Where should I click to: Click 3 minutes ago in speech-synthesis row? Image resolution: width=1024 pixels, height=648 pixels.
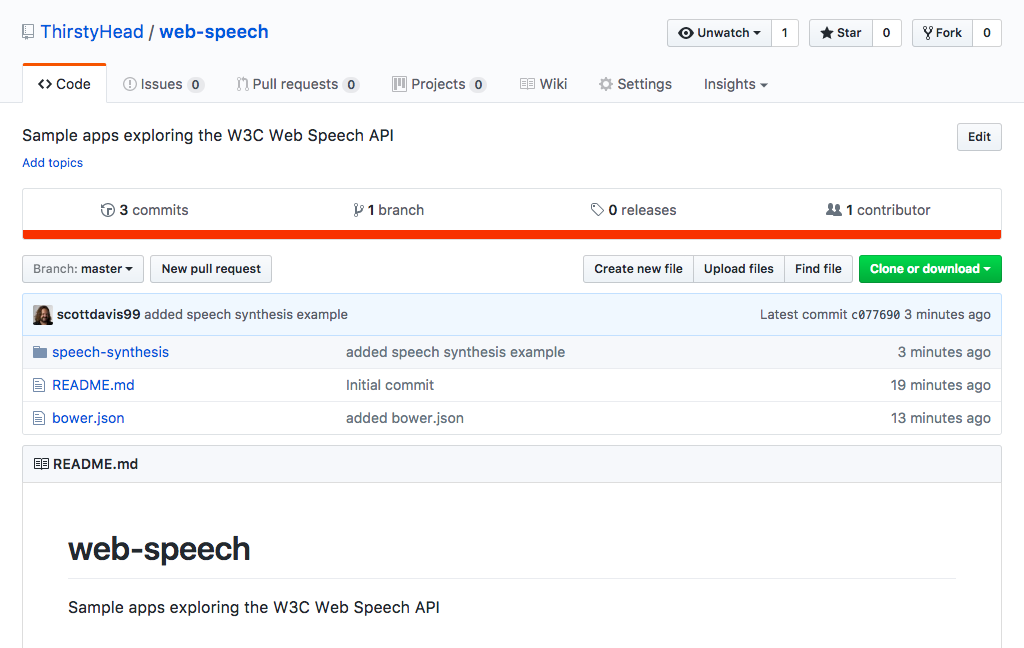(x=944, y=352)
